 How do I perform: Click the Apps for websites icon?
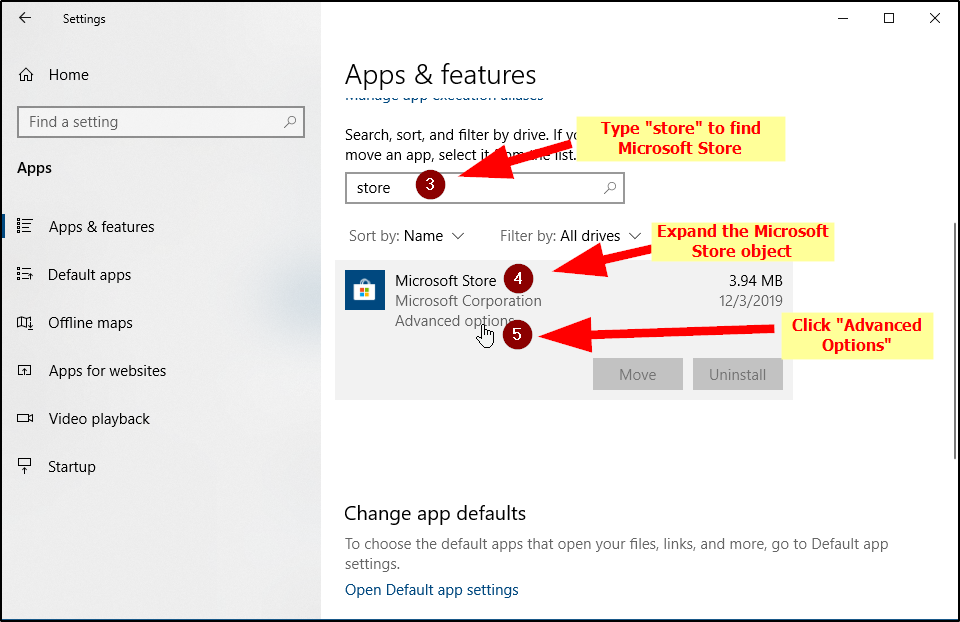tap(24, 370)
